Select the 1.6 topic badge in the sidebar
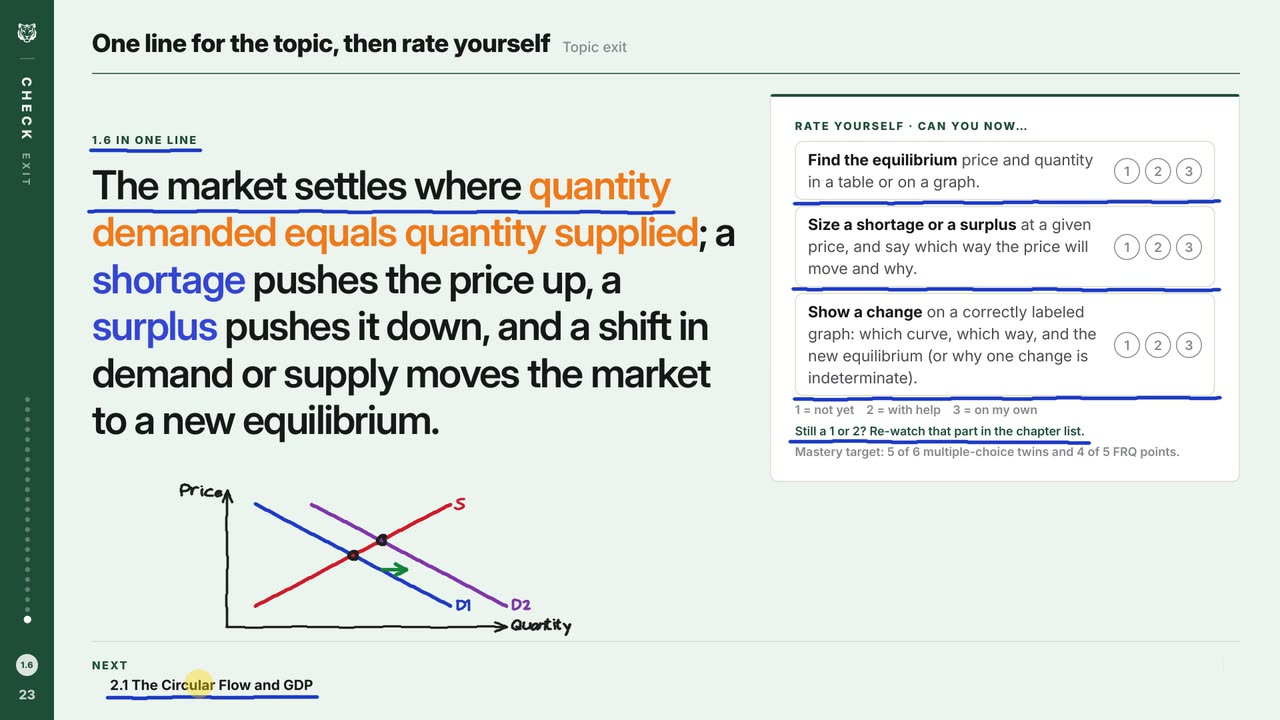Image resolution: width=1280 pixels, height=720 pixels. pyautogui.click(x=27, y=665)
